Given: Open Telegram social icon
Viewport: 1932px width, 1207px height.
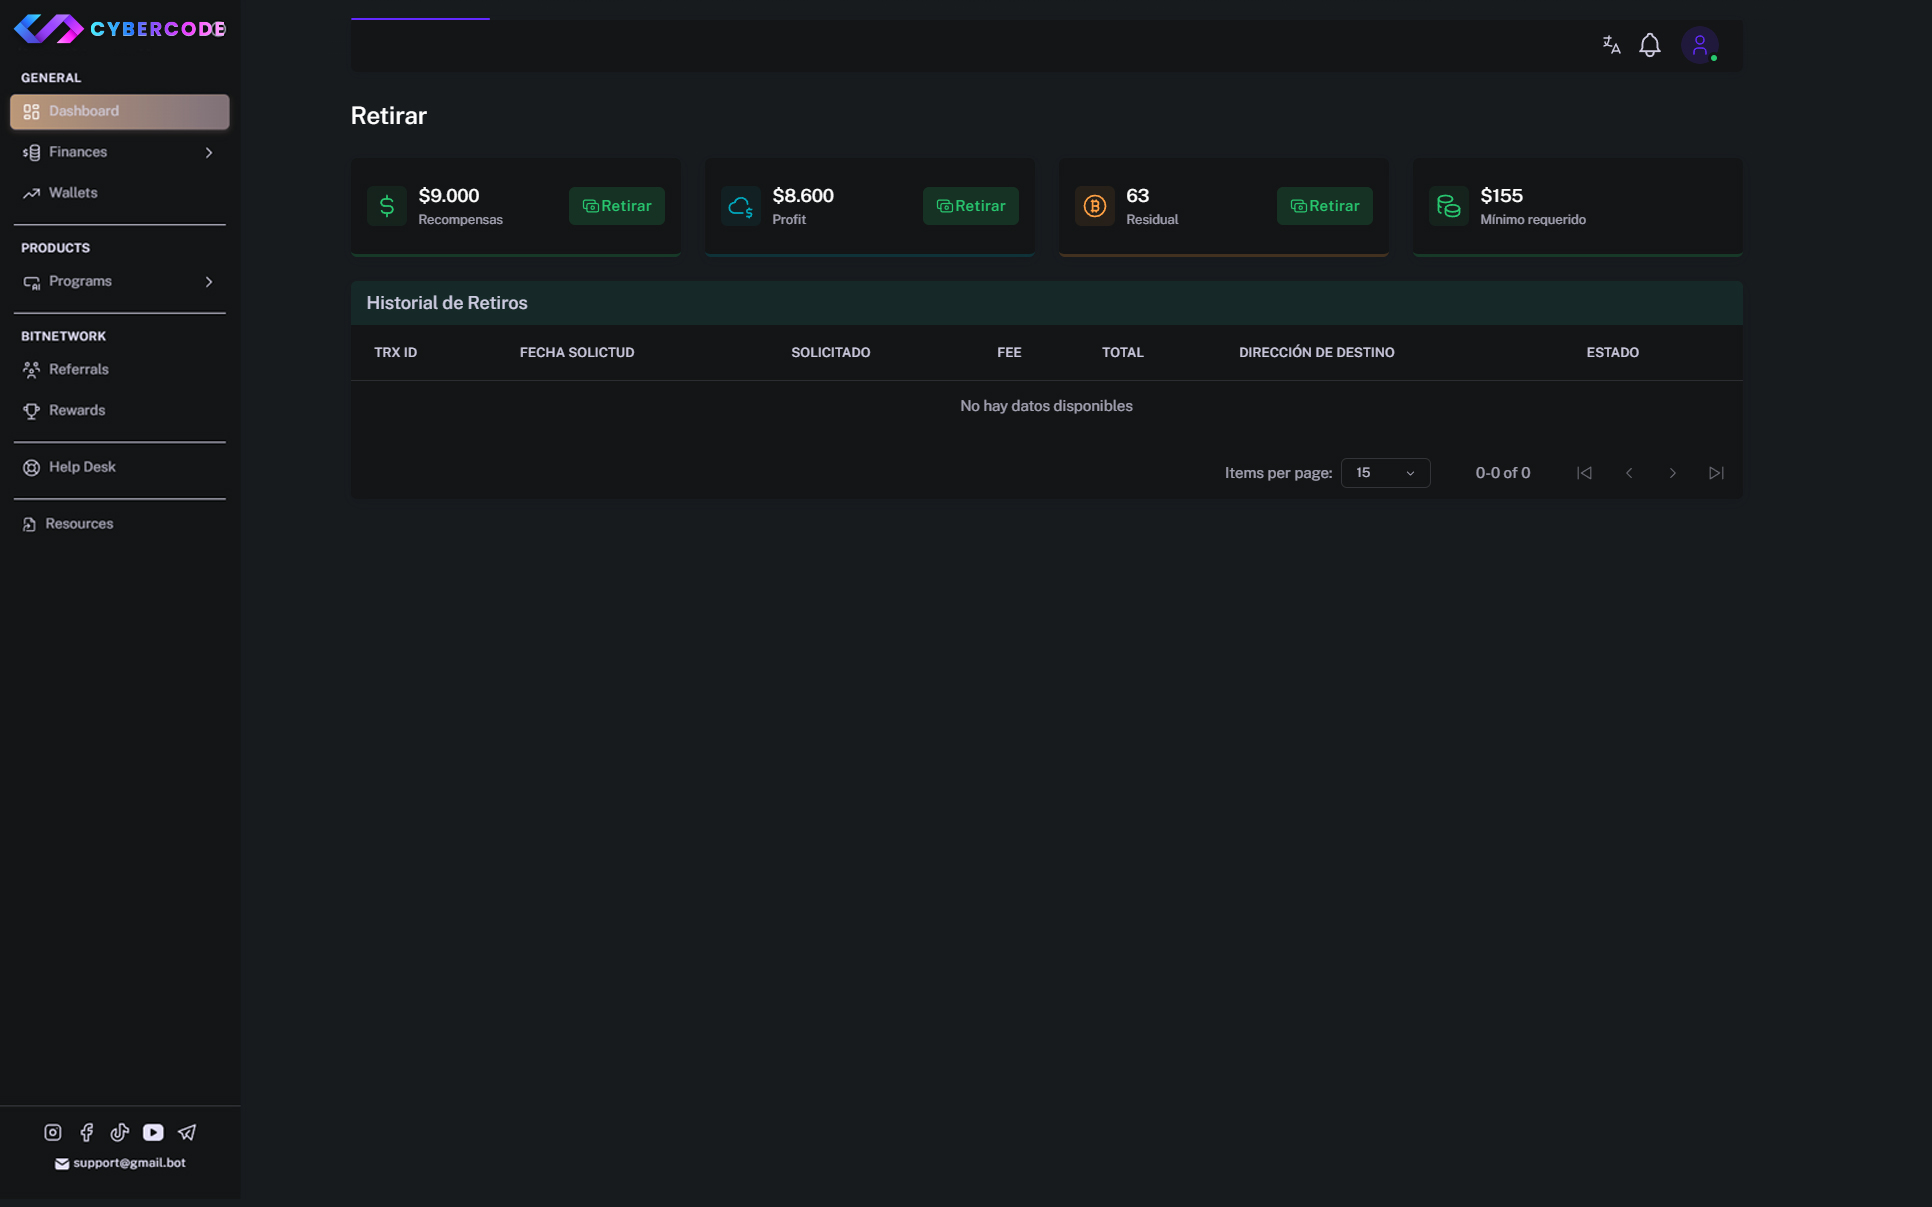Looking at the screenshot, I should (187, 1132).
